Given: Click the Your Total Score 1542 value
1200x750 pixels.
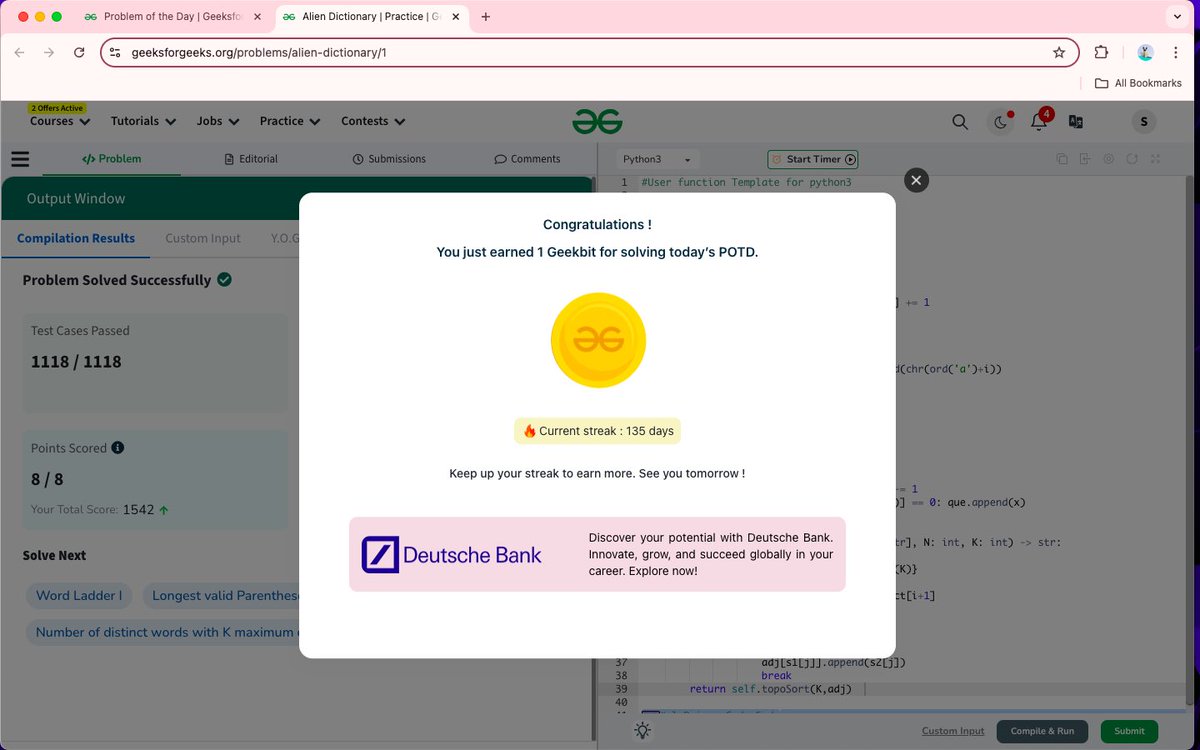Looking at the screenshot, I should coord(139,510).
